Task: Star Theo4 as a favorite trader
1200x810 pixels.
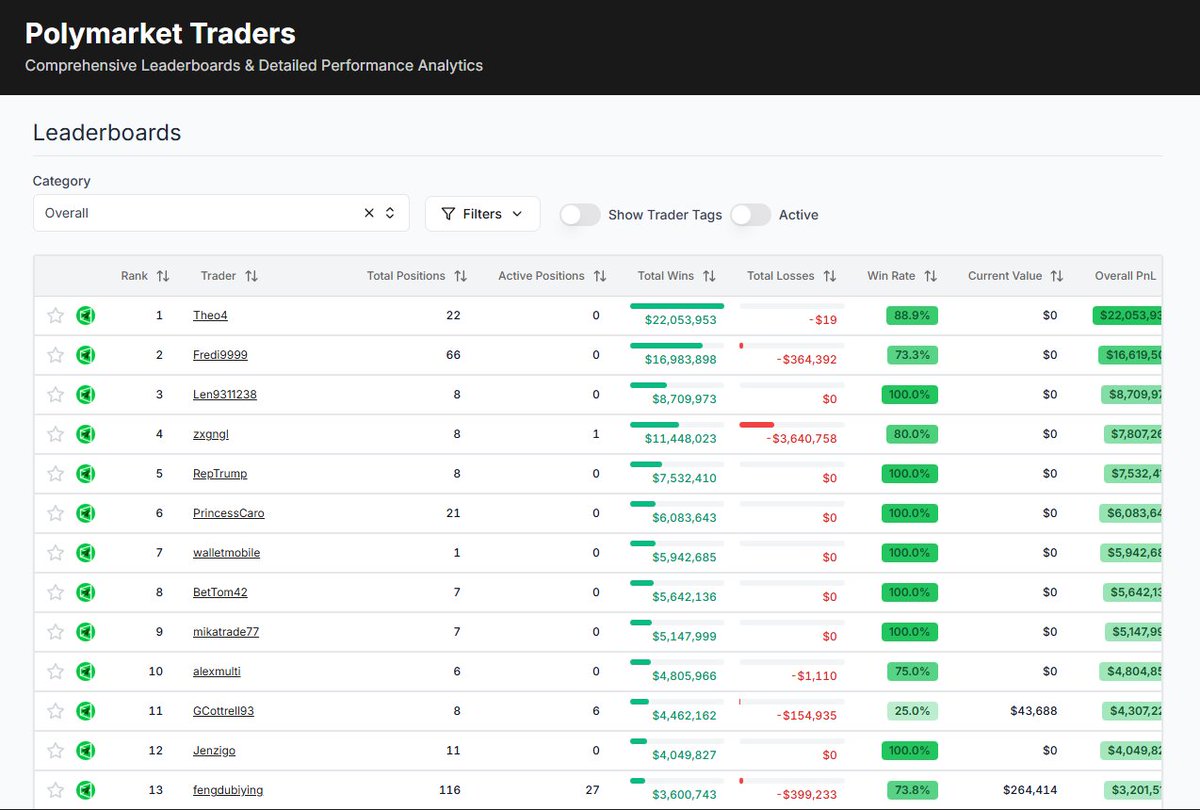Action: (x=55, y=315)
